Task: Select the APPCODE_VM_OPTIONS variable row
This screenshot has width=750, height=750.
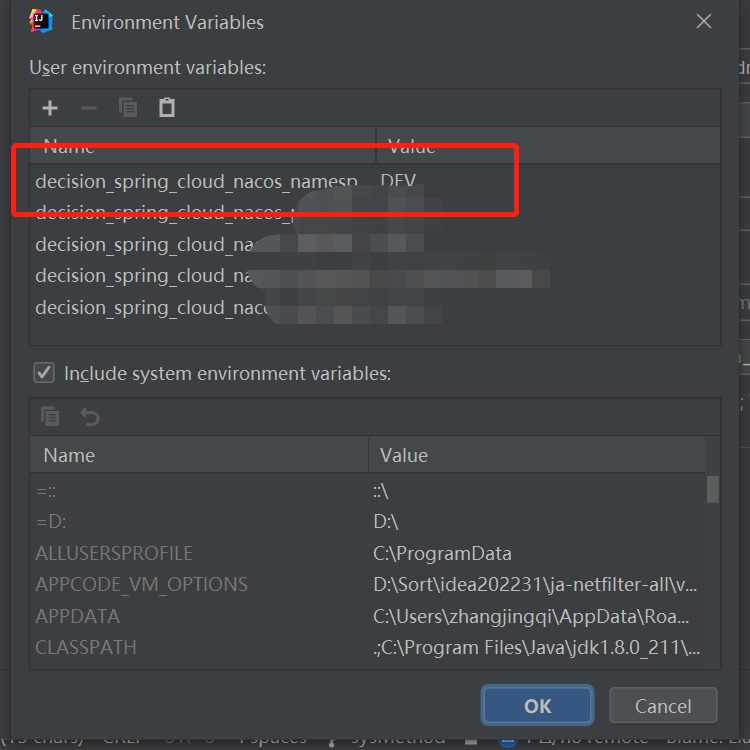Action: point(368,585)
